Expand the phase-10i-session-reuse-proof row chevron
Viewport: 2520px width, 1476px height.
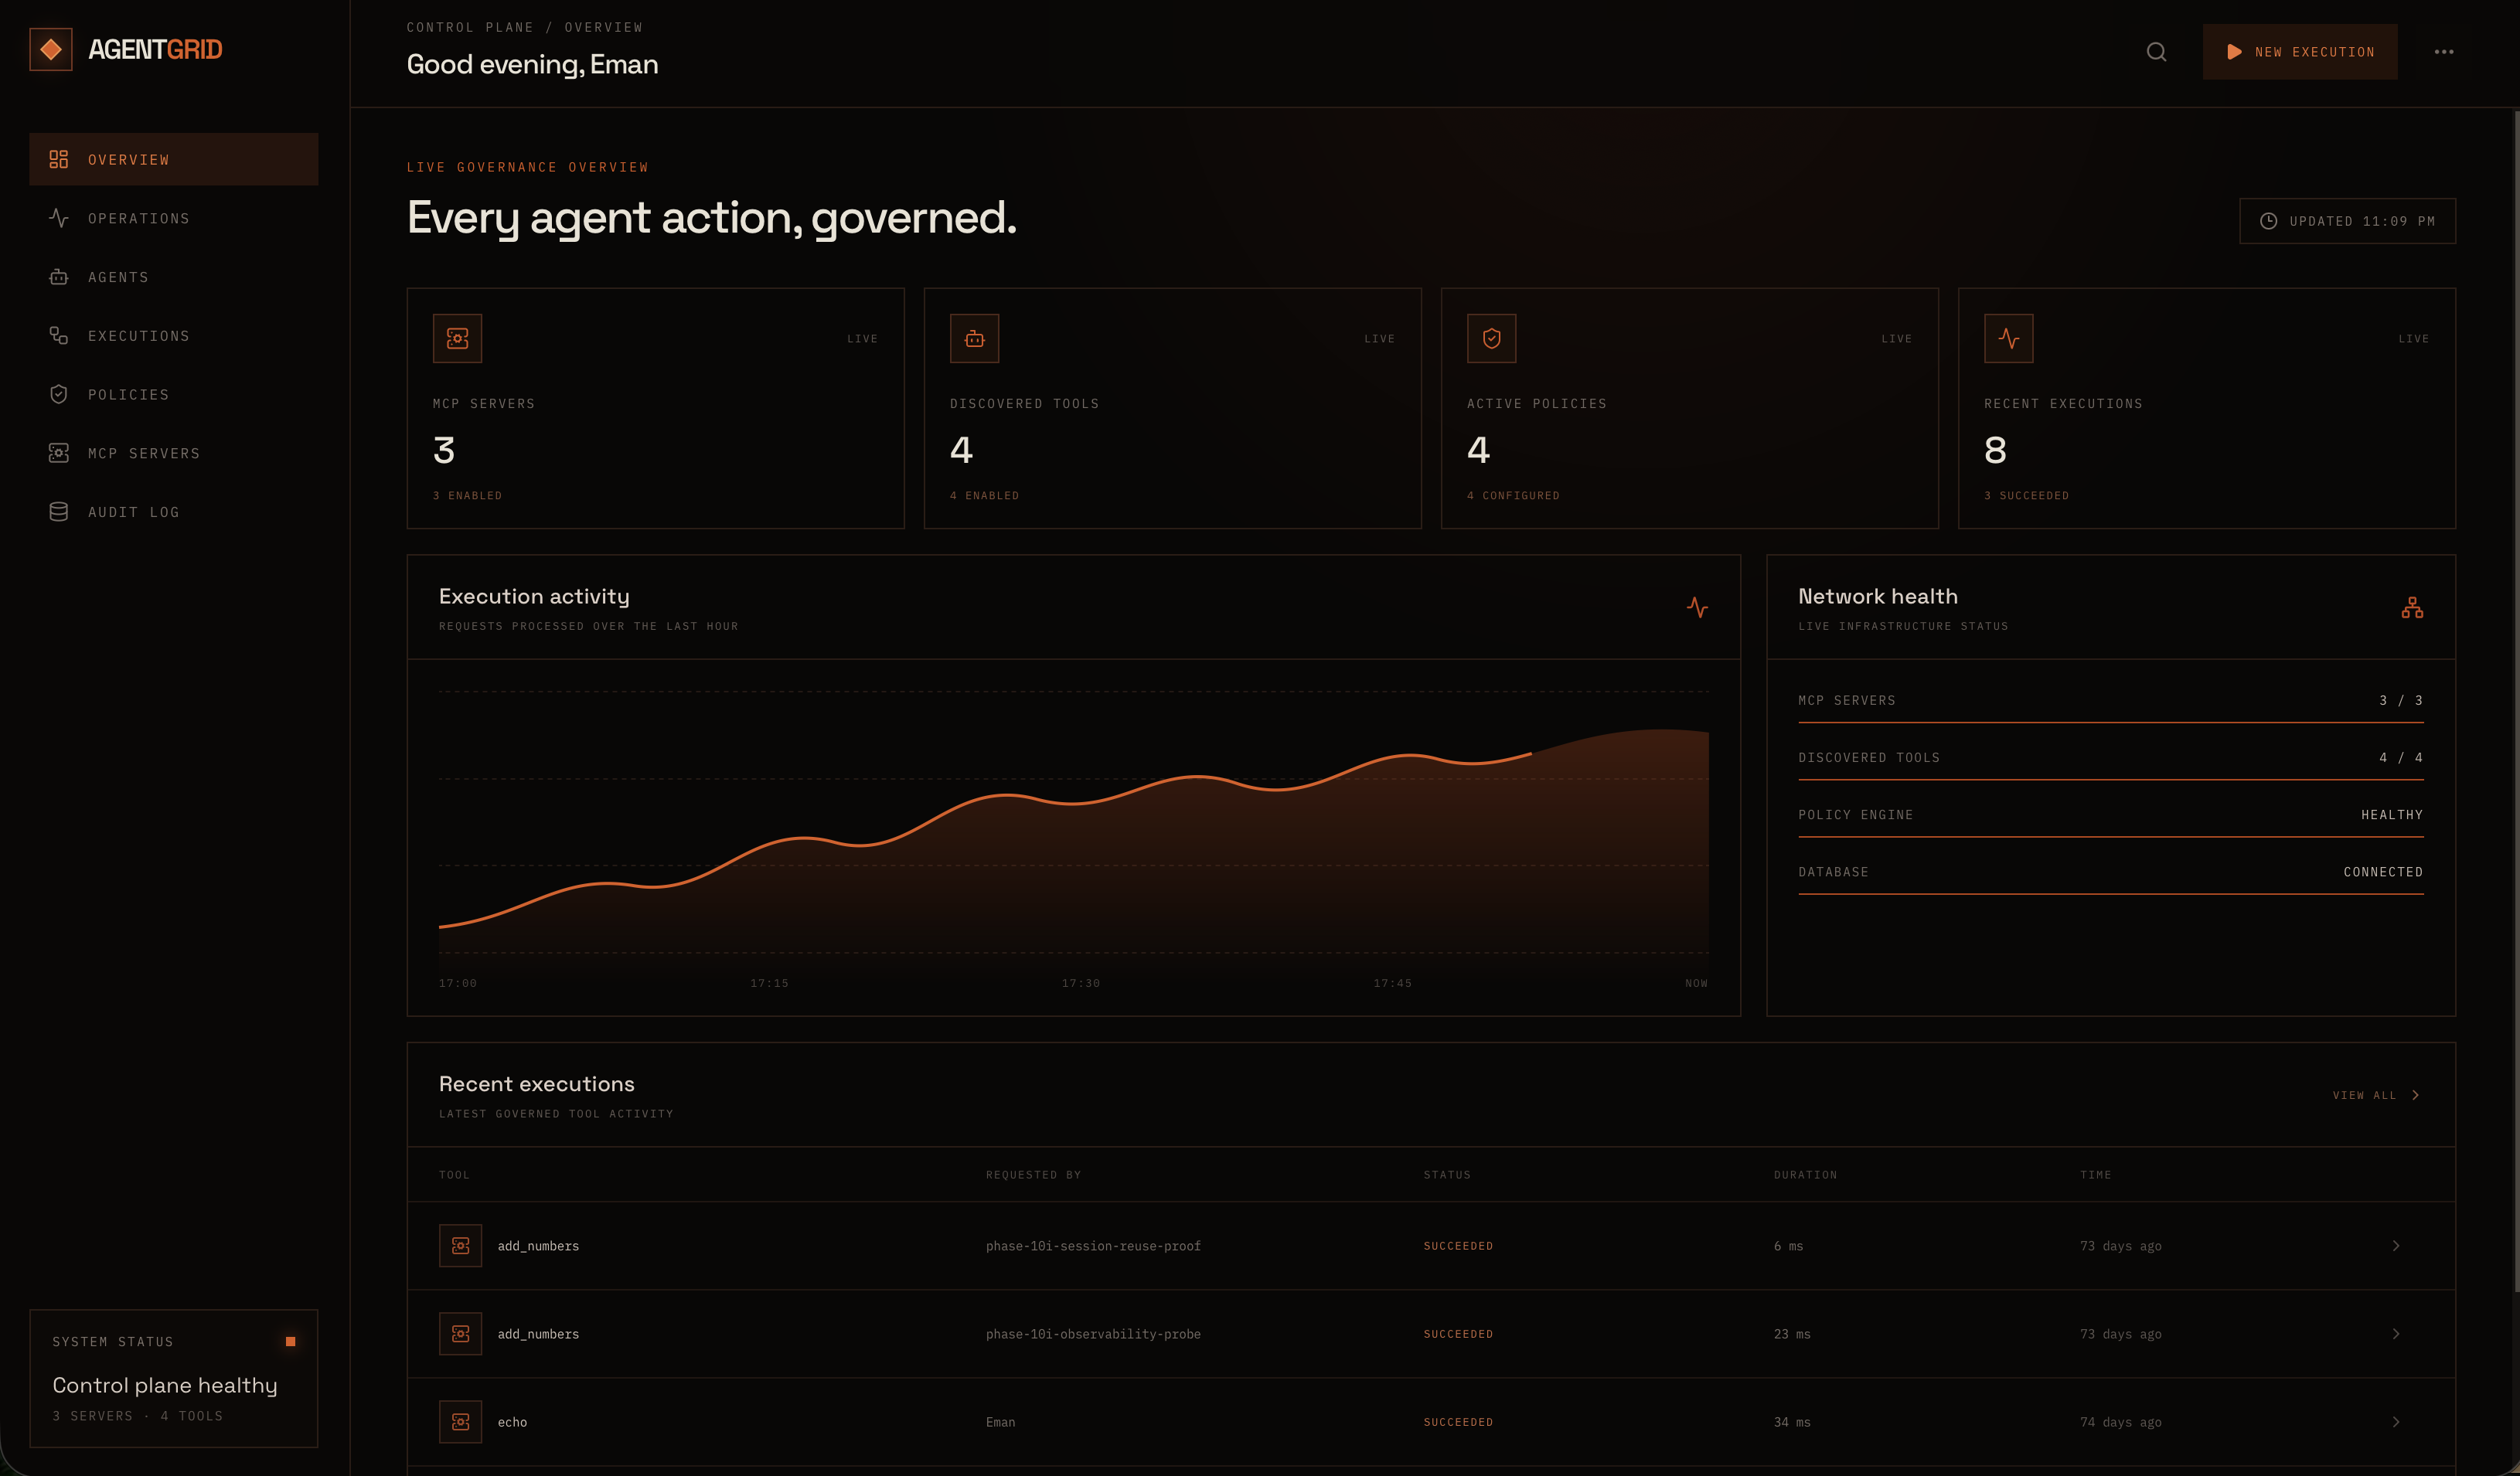tap(2396, 1246)
